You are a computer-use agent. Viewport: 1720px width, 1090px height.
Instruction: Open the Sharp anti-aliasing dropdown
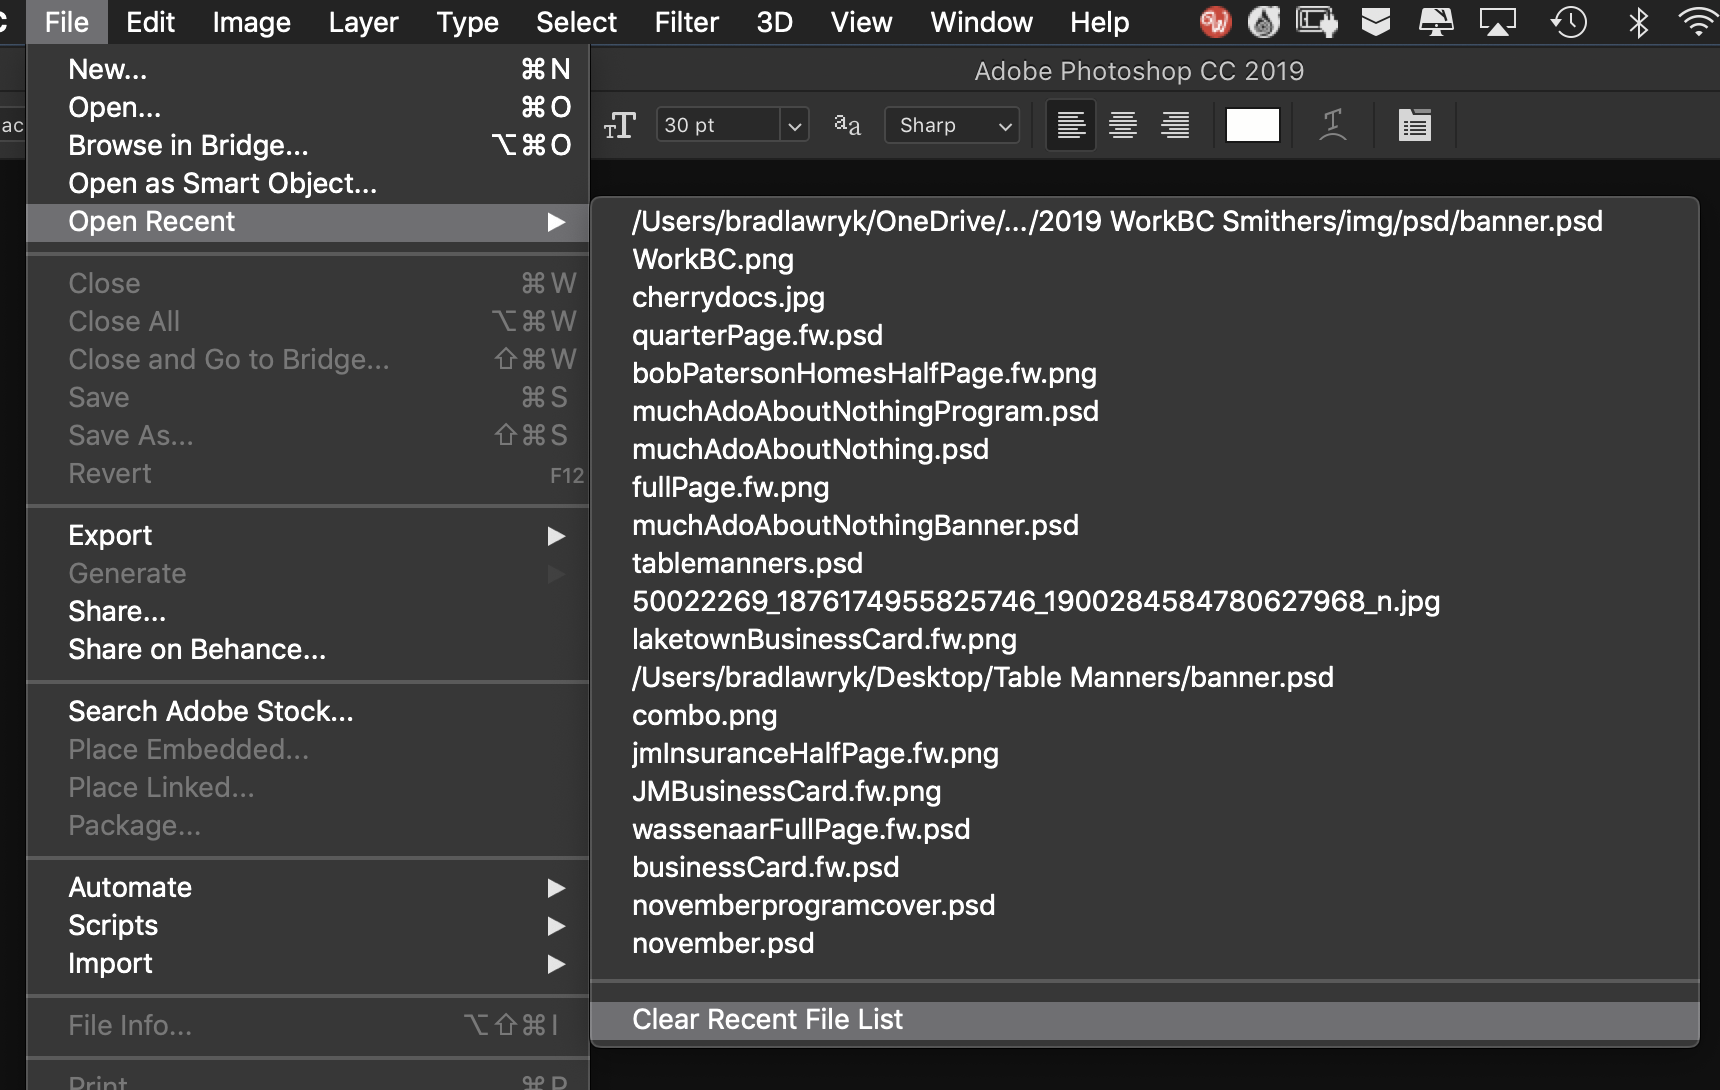click(952, 125)
